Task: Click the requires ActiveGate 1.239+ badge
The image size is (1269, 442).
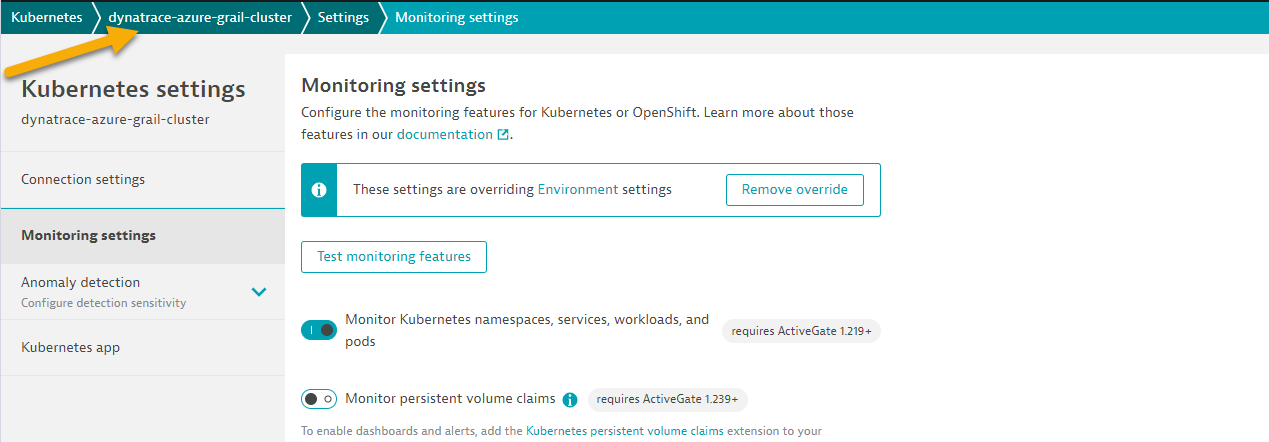Action: [x=668, y=400]
